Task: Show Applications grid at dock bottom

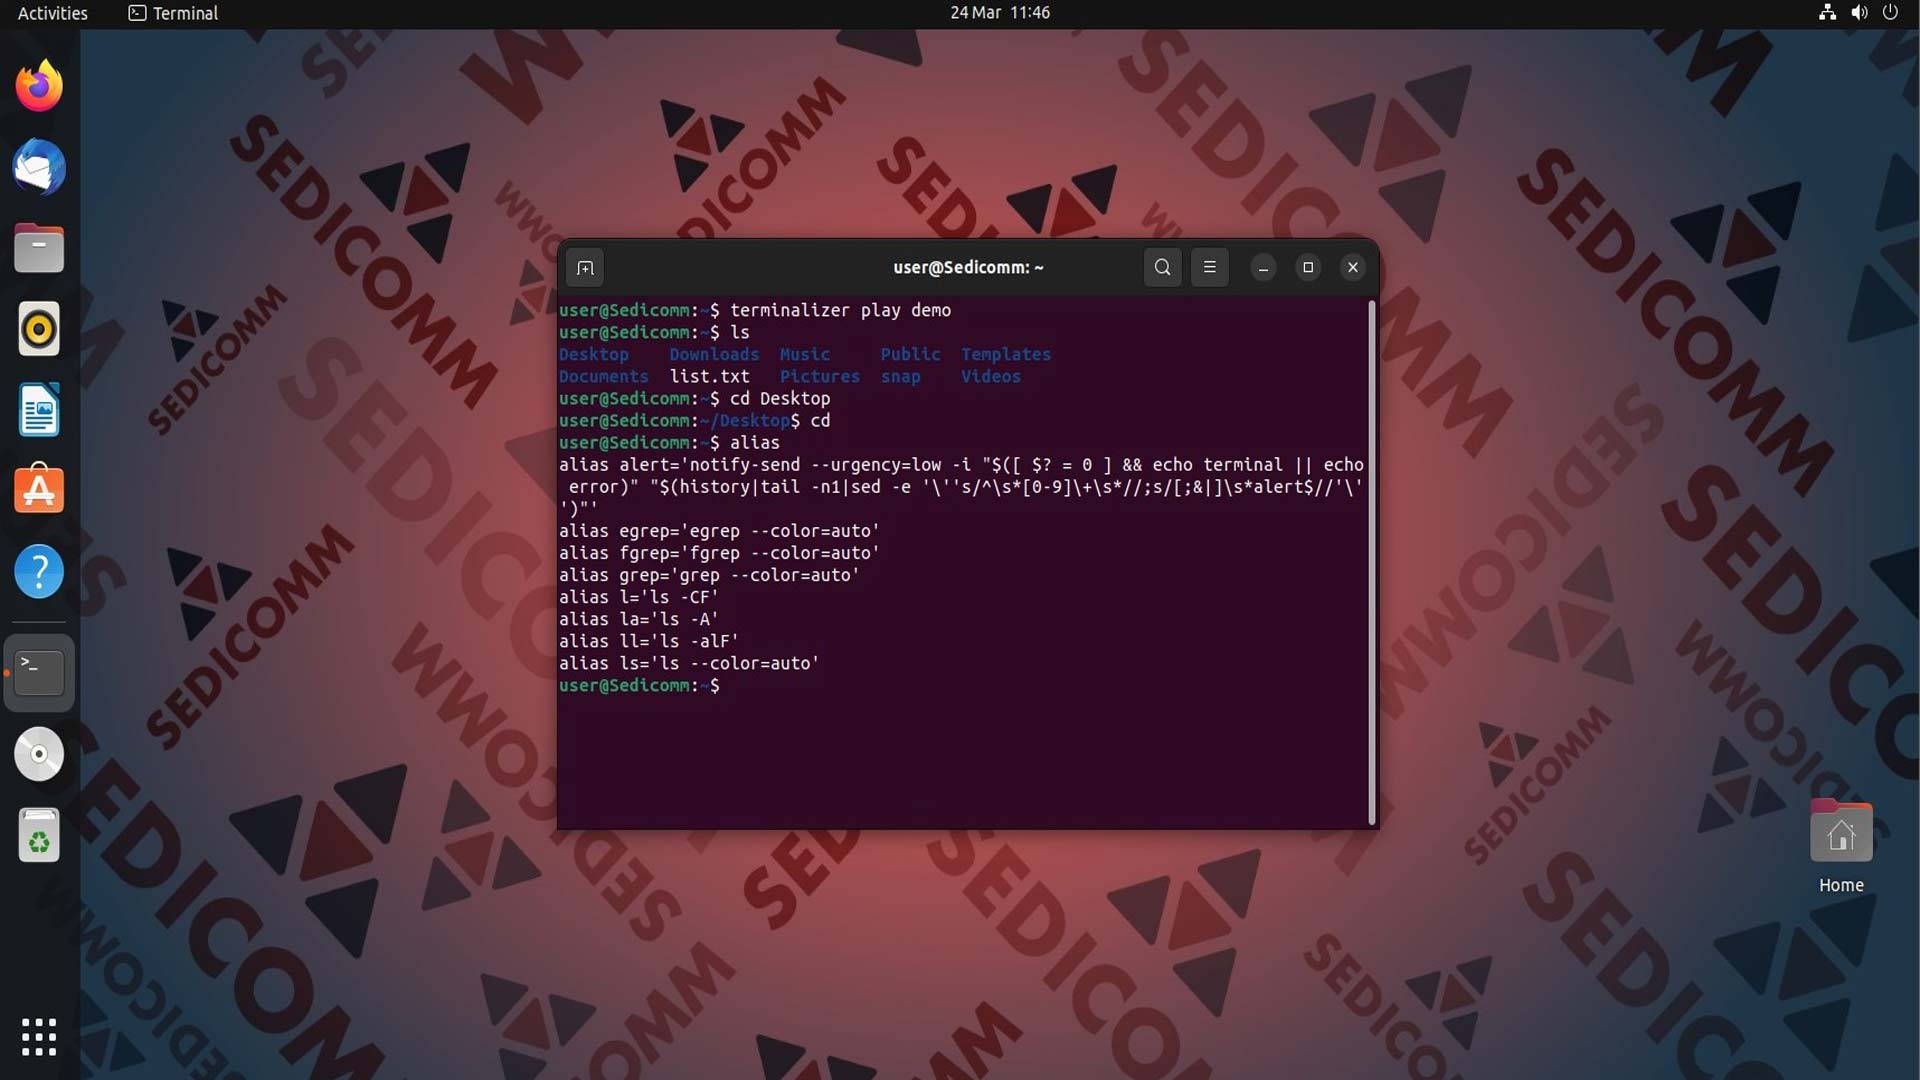Action: pyautogui.click(x=39, y=1037)
